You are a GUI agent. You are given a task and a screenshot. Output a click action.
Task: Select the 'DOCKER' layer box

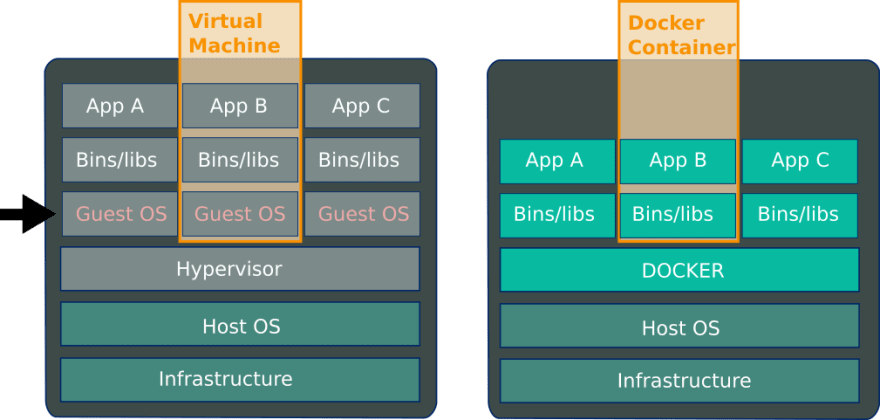click(x=679, y=270)
